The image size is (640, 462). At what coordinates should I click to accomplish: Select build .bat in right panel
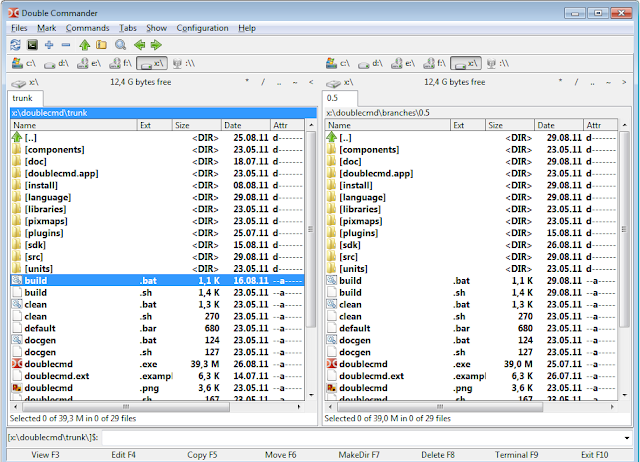click(471, 281)
